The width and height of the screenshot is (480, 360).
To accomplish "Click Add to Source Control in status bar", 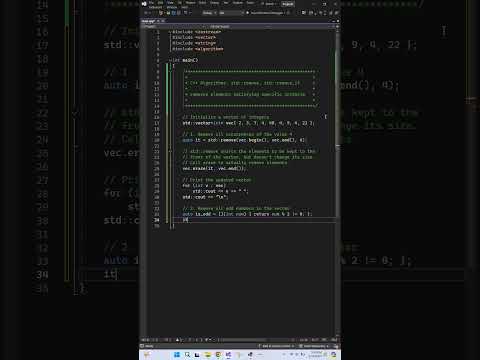I will (276, 346).
